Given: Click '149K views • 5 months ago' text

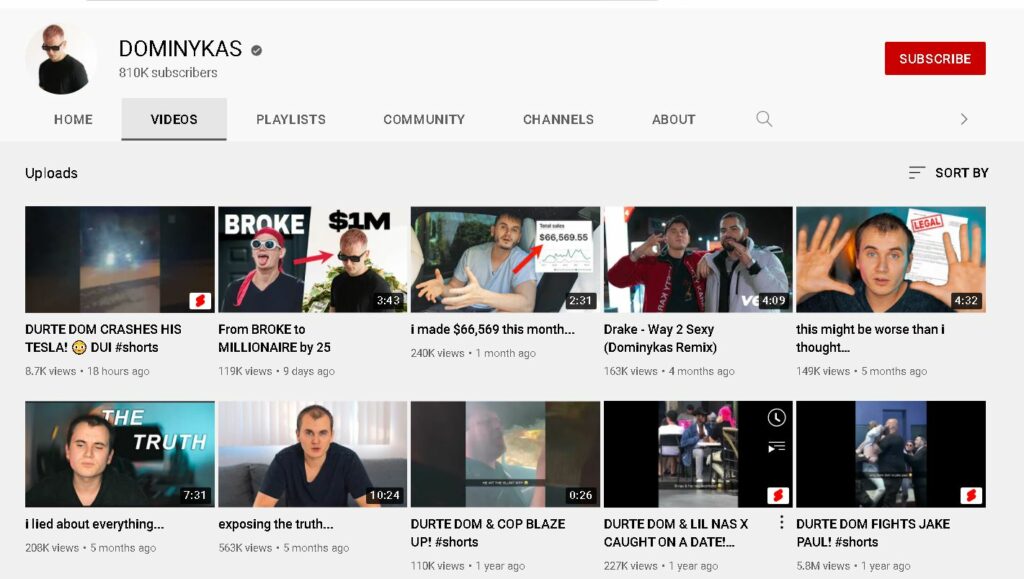Looking at the screenshot, I should pos(861,371).
